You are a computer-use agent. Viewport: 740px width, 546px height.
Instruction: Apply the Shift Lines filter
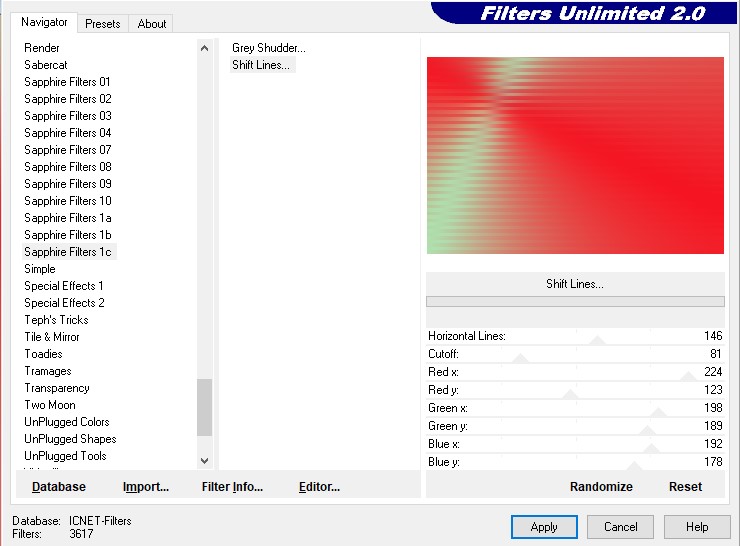tap(544, 527)
